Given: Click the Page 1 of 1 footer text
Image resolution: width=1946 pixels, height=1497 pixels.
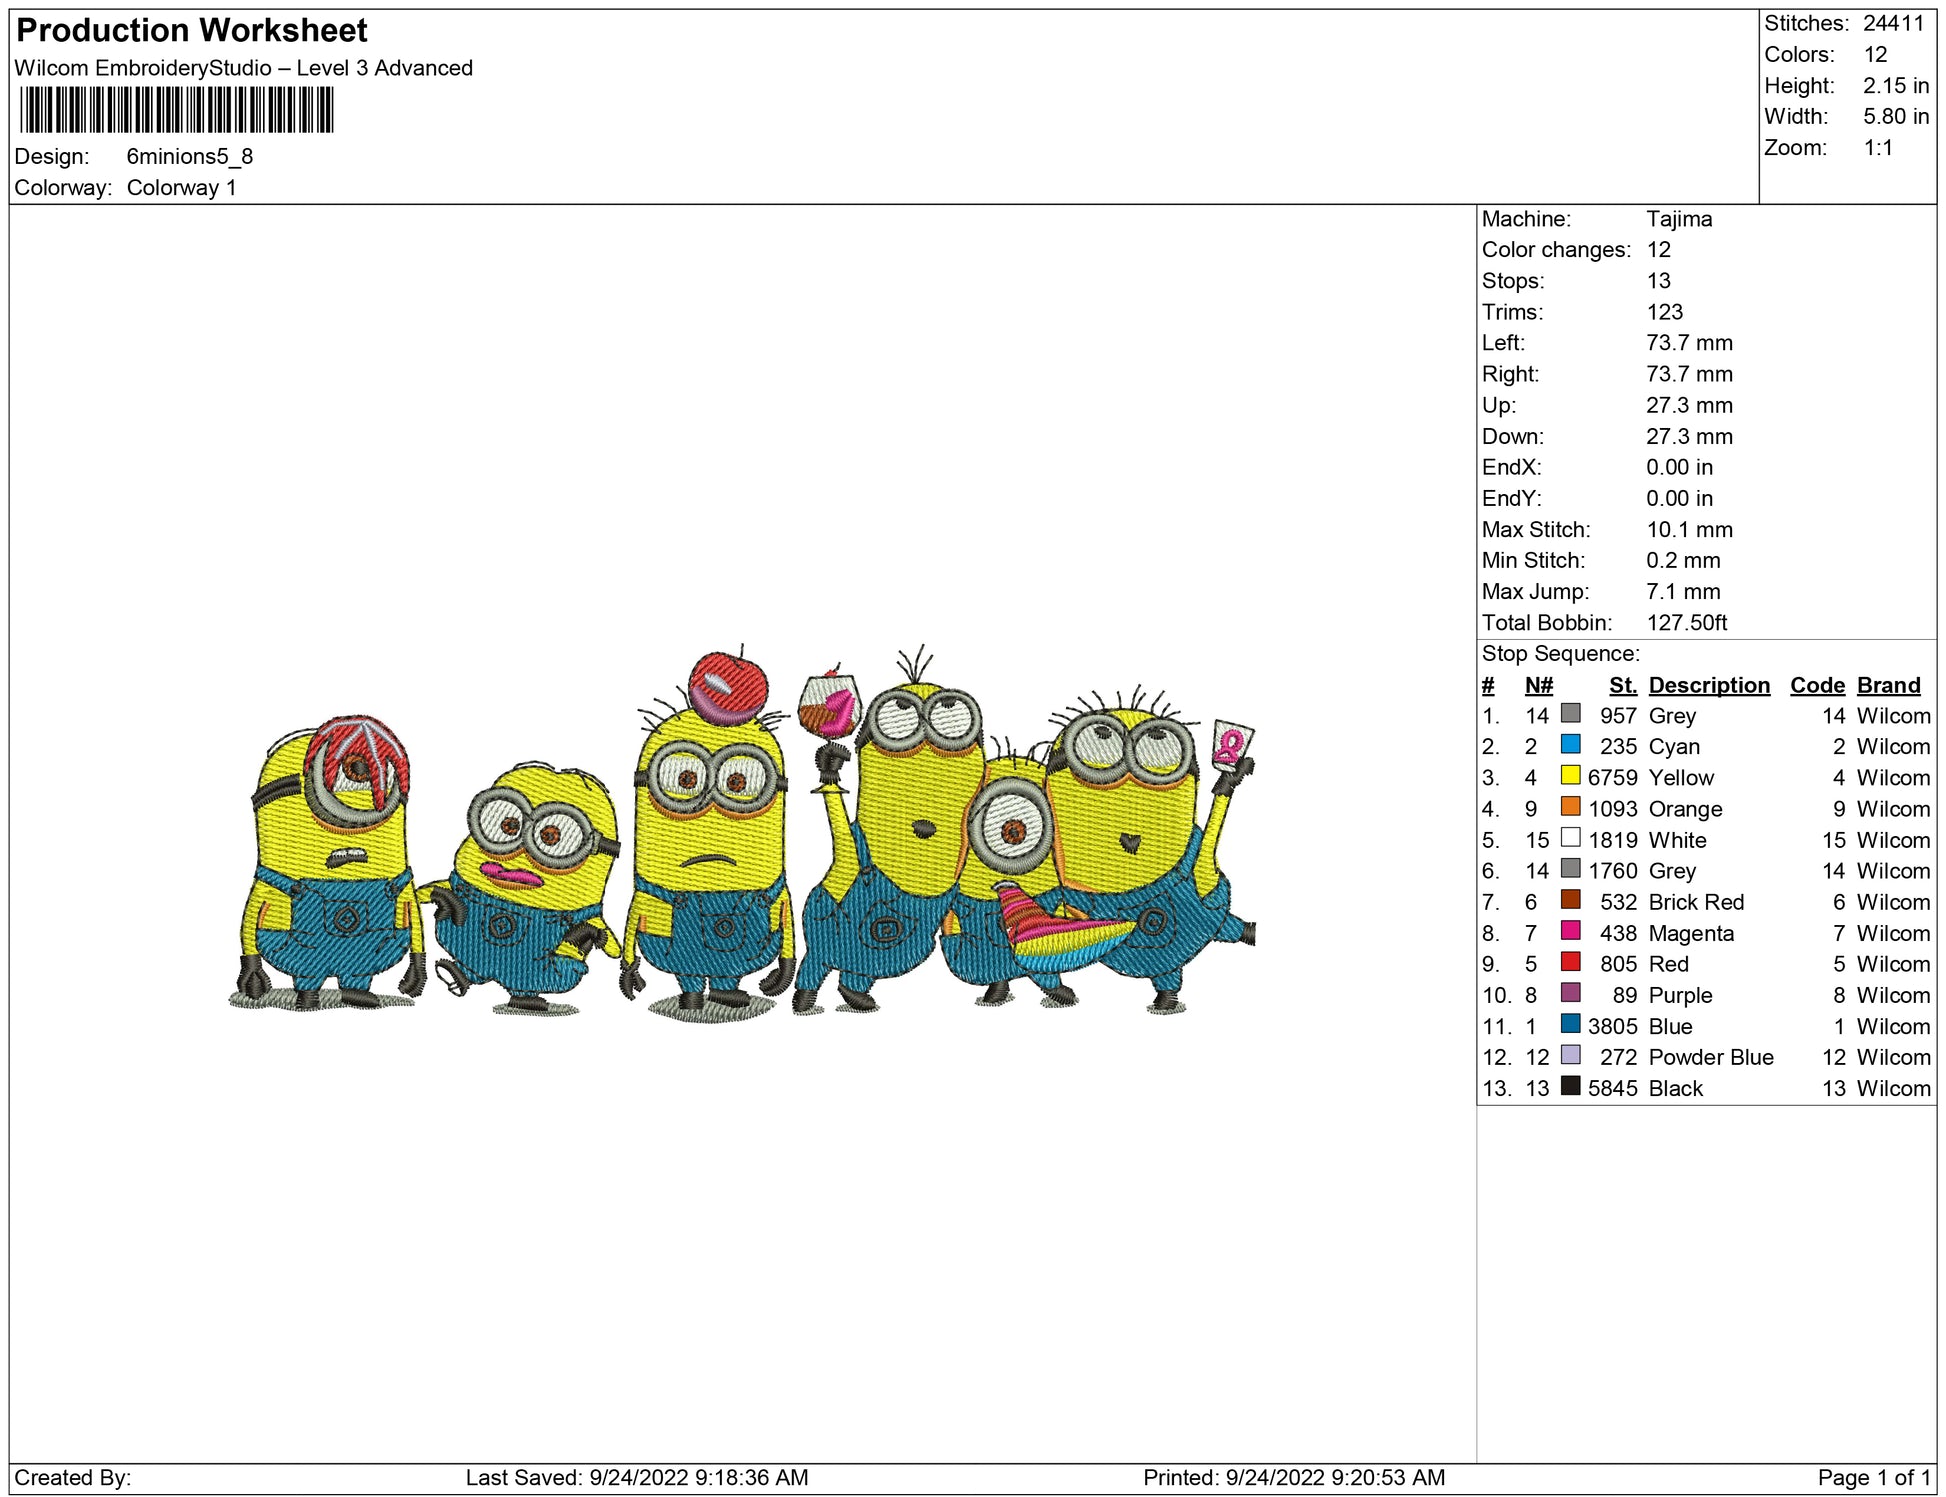Looking at the screenshot, I should [1873, 1477].
